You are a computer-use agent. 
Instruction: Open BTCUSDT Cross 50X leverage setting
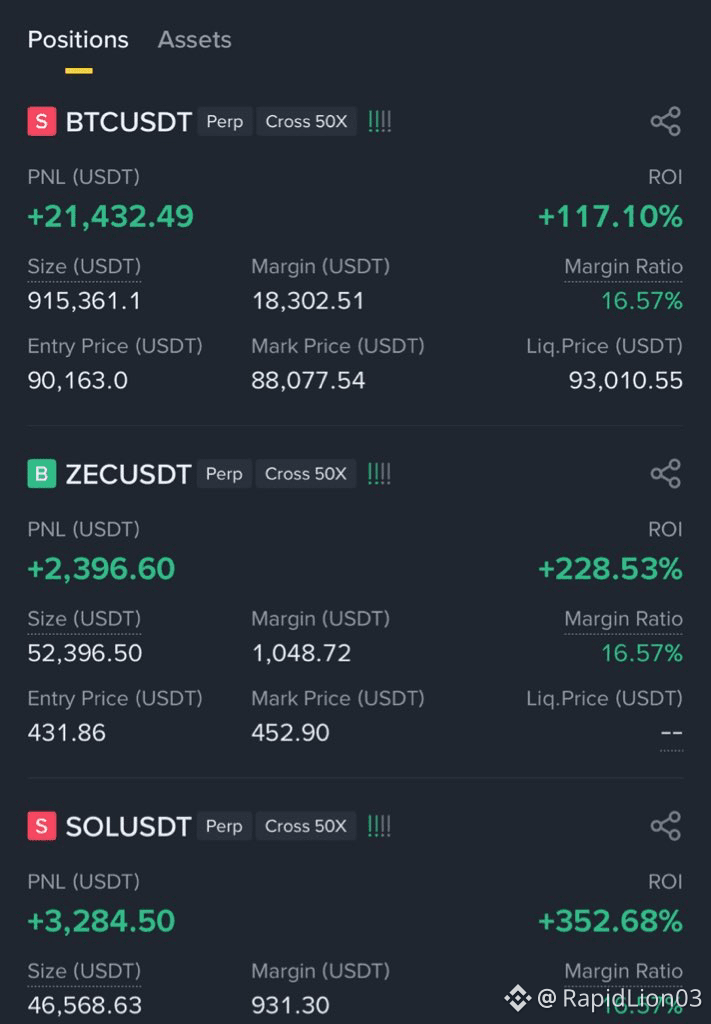click(x=306, y=121)
